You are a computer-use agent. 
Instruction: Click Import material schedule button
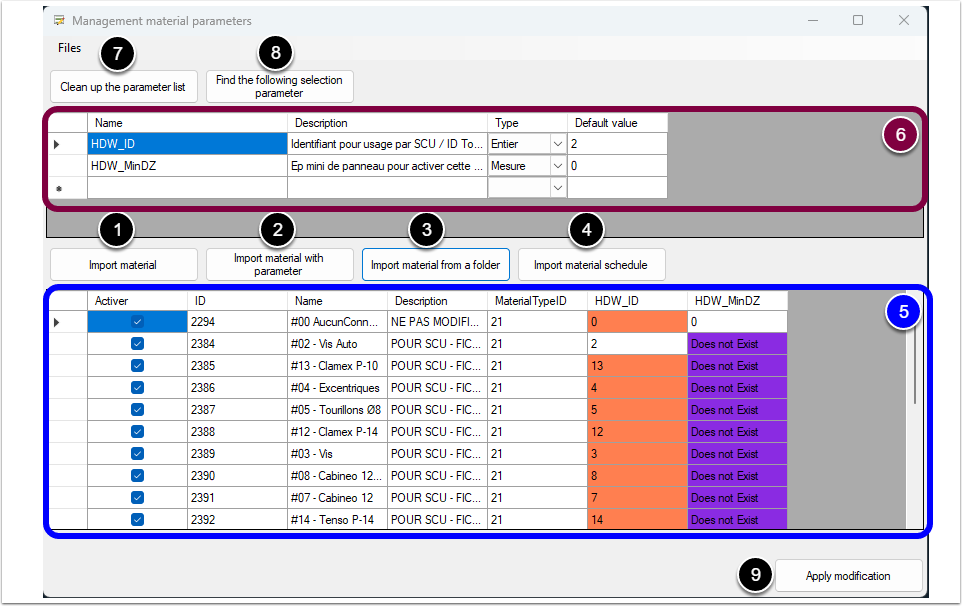(591, 265)
